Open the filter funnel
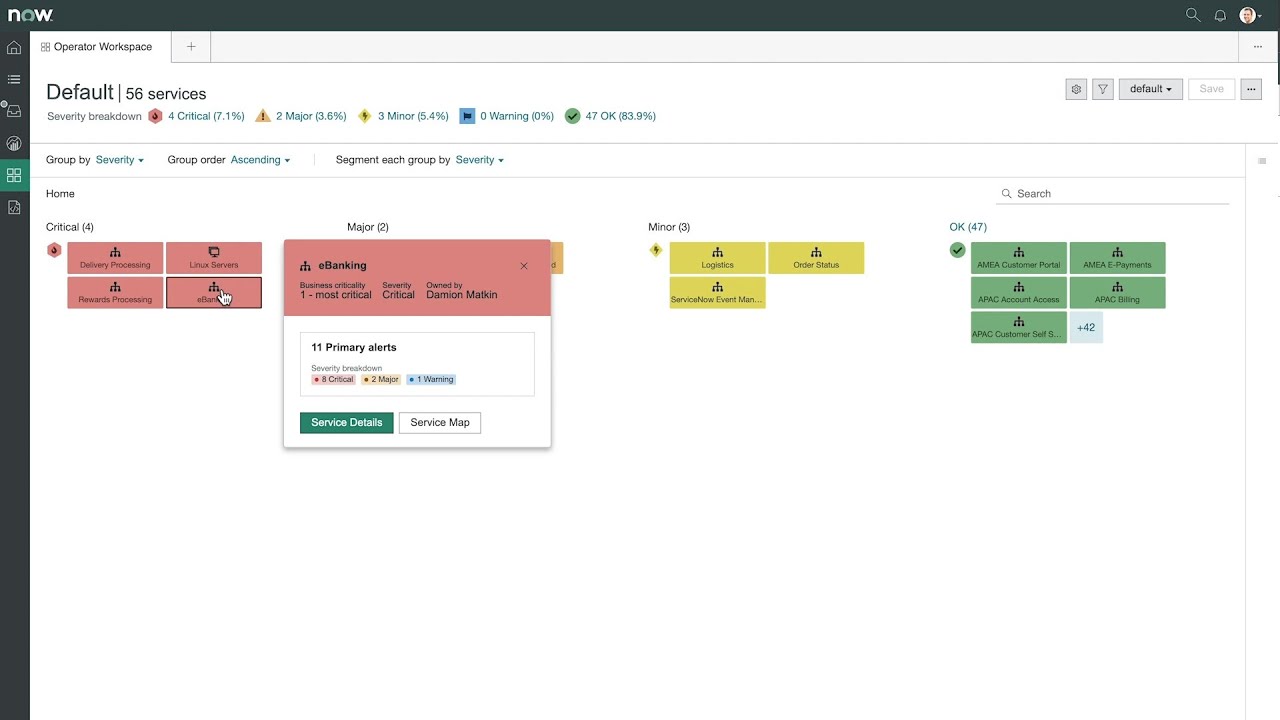The width and height of the screenshot is (1280, 720). point(1103,89)
